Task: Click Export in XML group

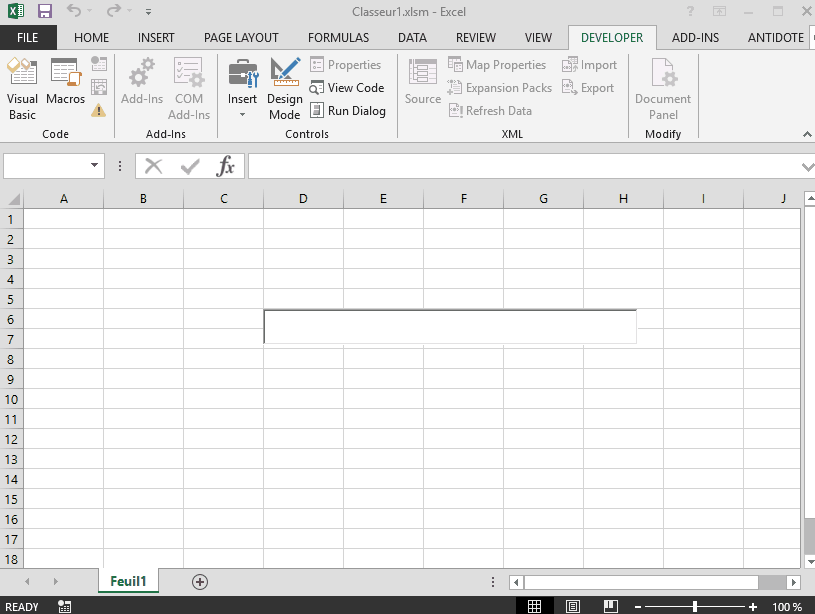Action: coord(589,87)
